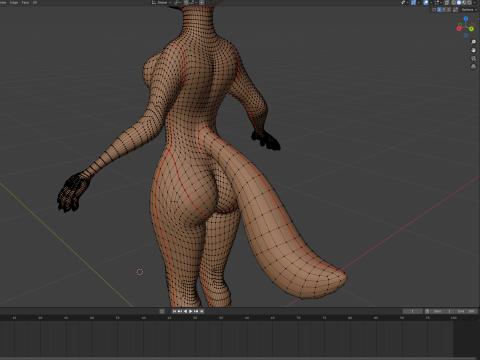Jump to the timeline start frame
This screenshot has height=360, width=480.
click(174, 311)
